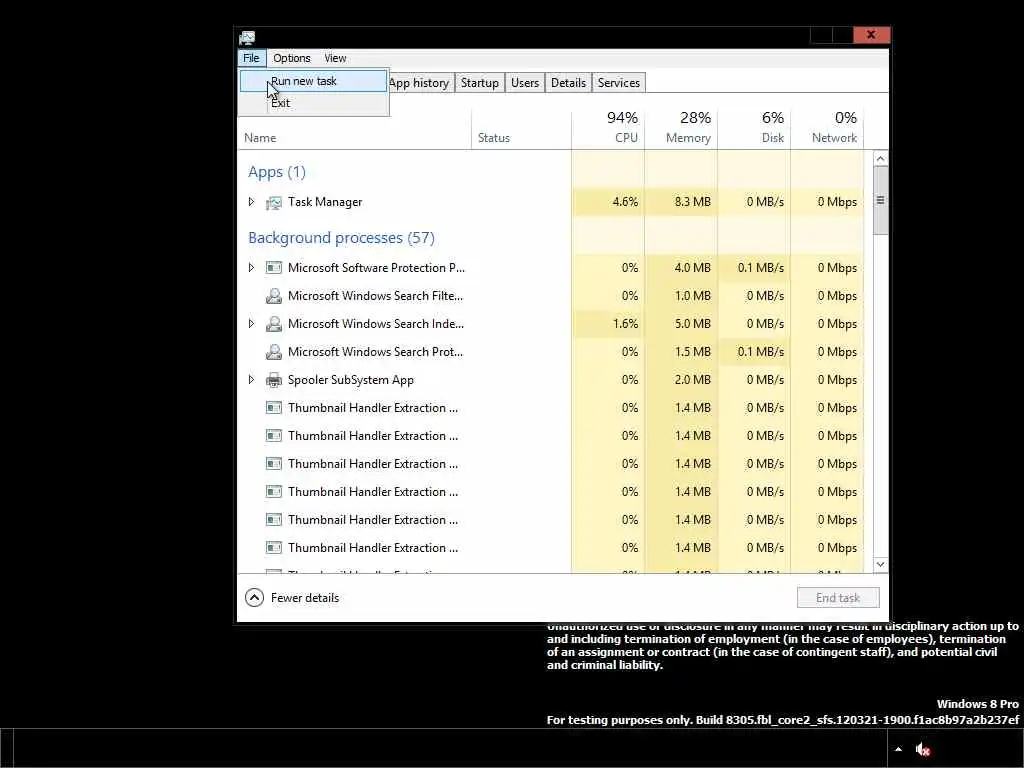Screen dimensions: 1024x768
Task: Show hidden tray icons arrow
Action: [x=899, y=749]
